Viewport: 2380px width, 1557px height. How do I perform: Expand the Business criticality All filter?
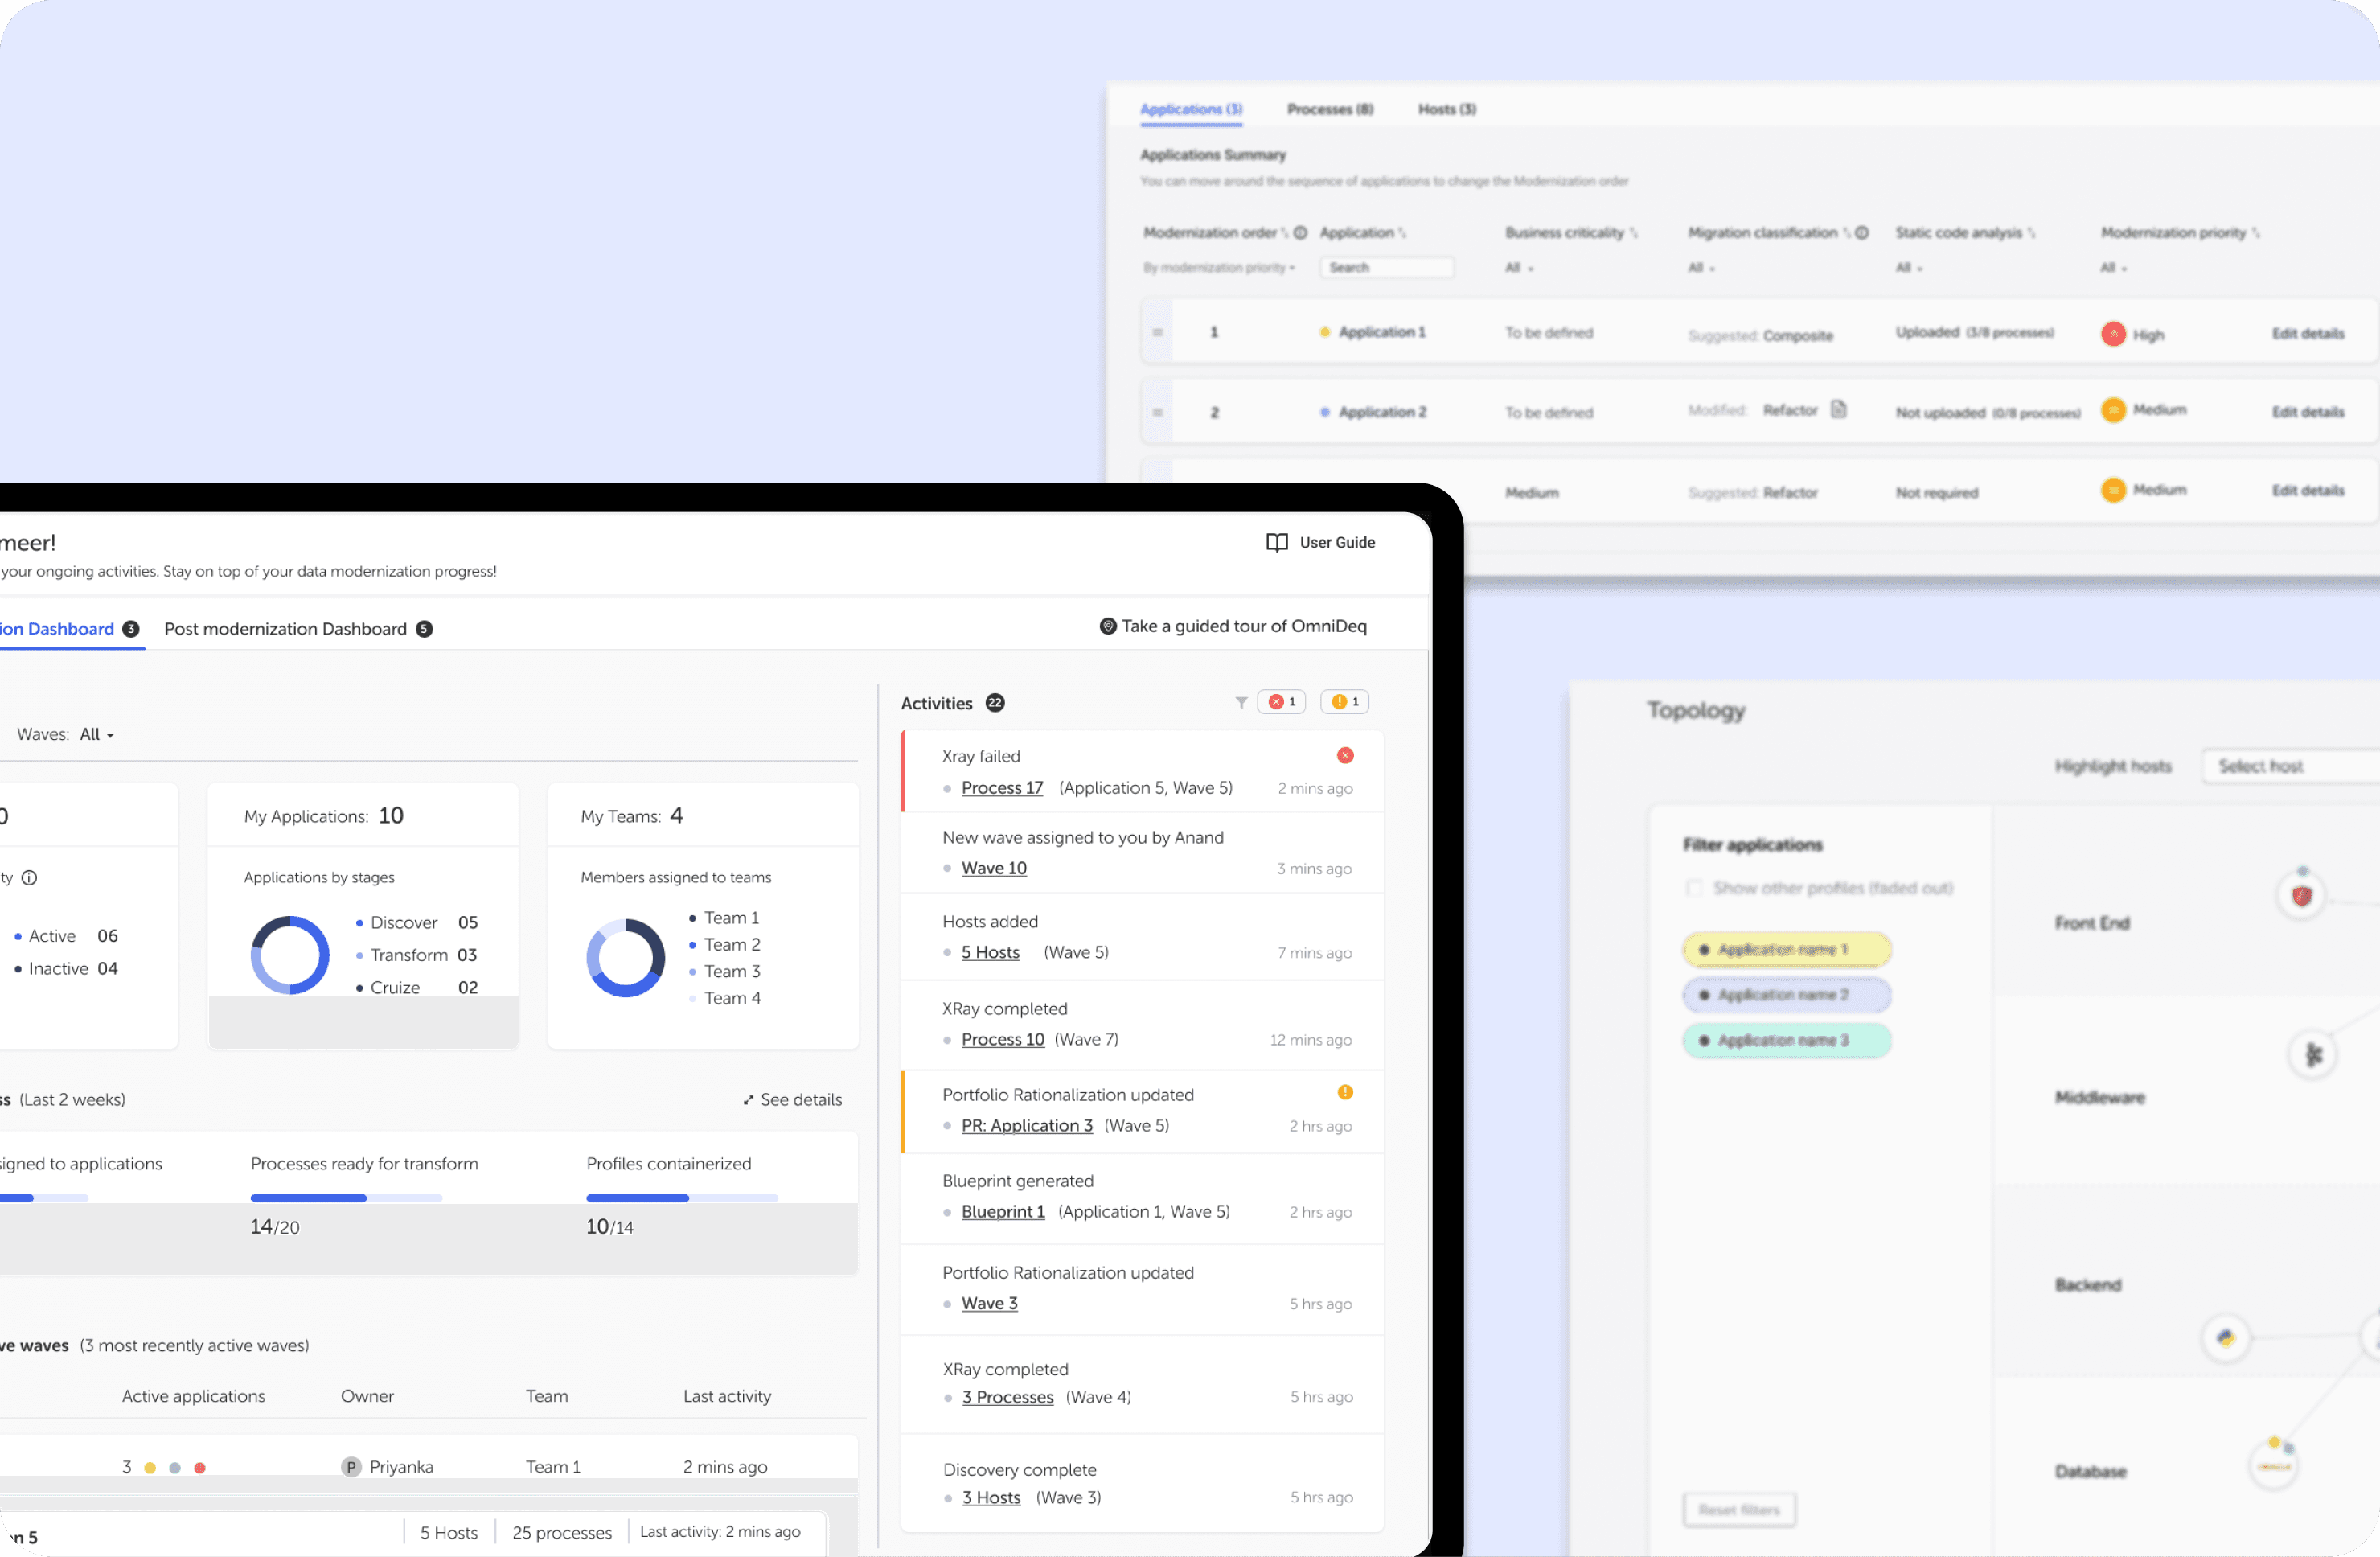(x=1519, y=268)
